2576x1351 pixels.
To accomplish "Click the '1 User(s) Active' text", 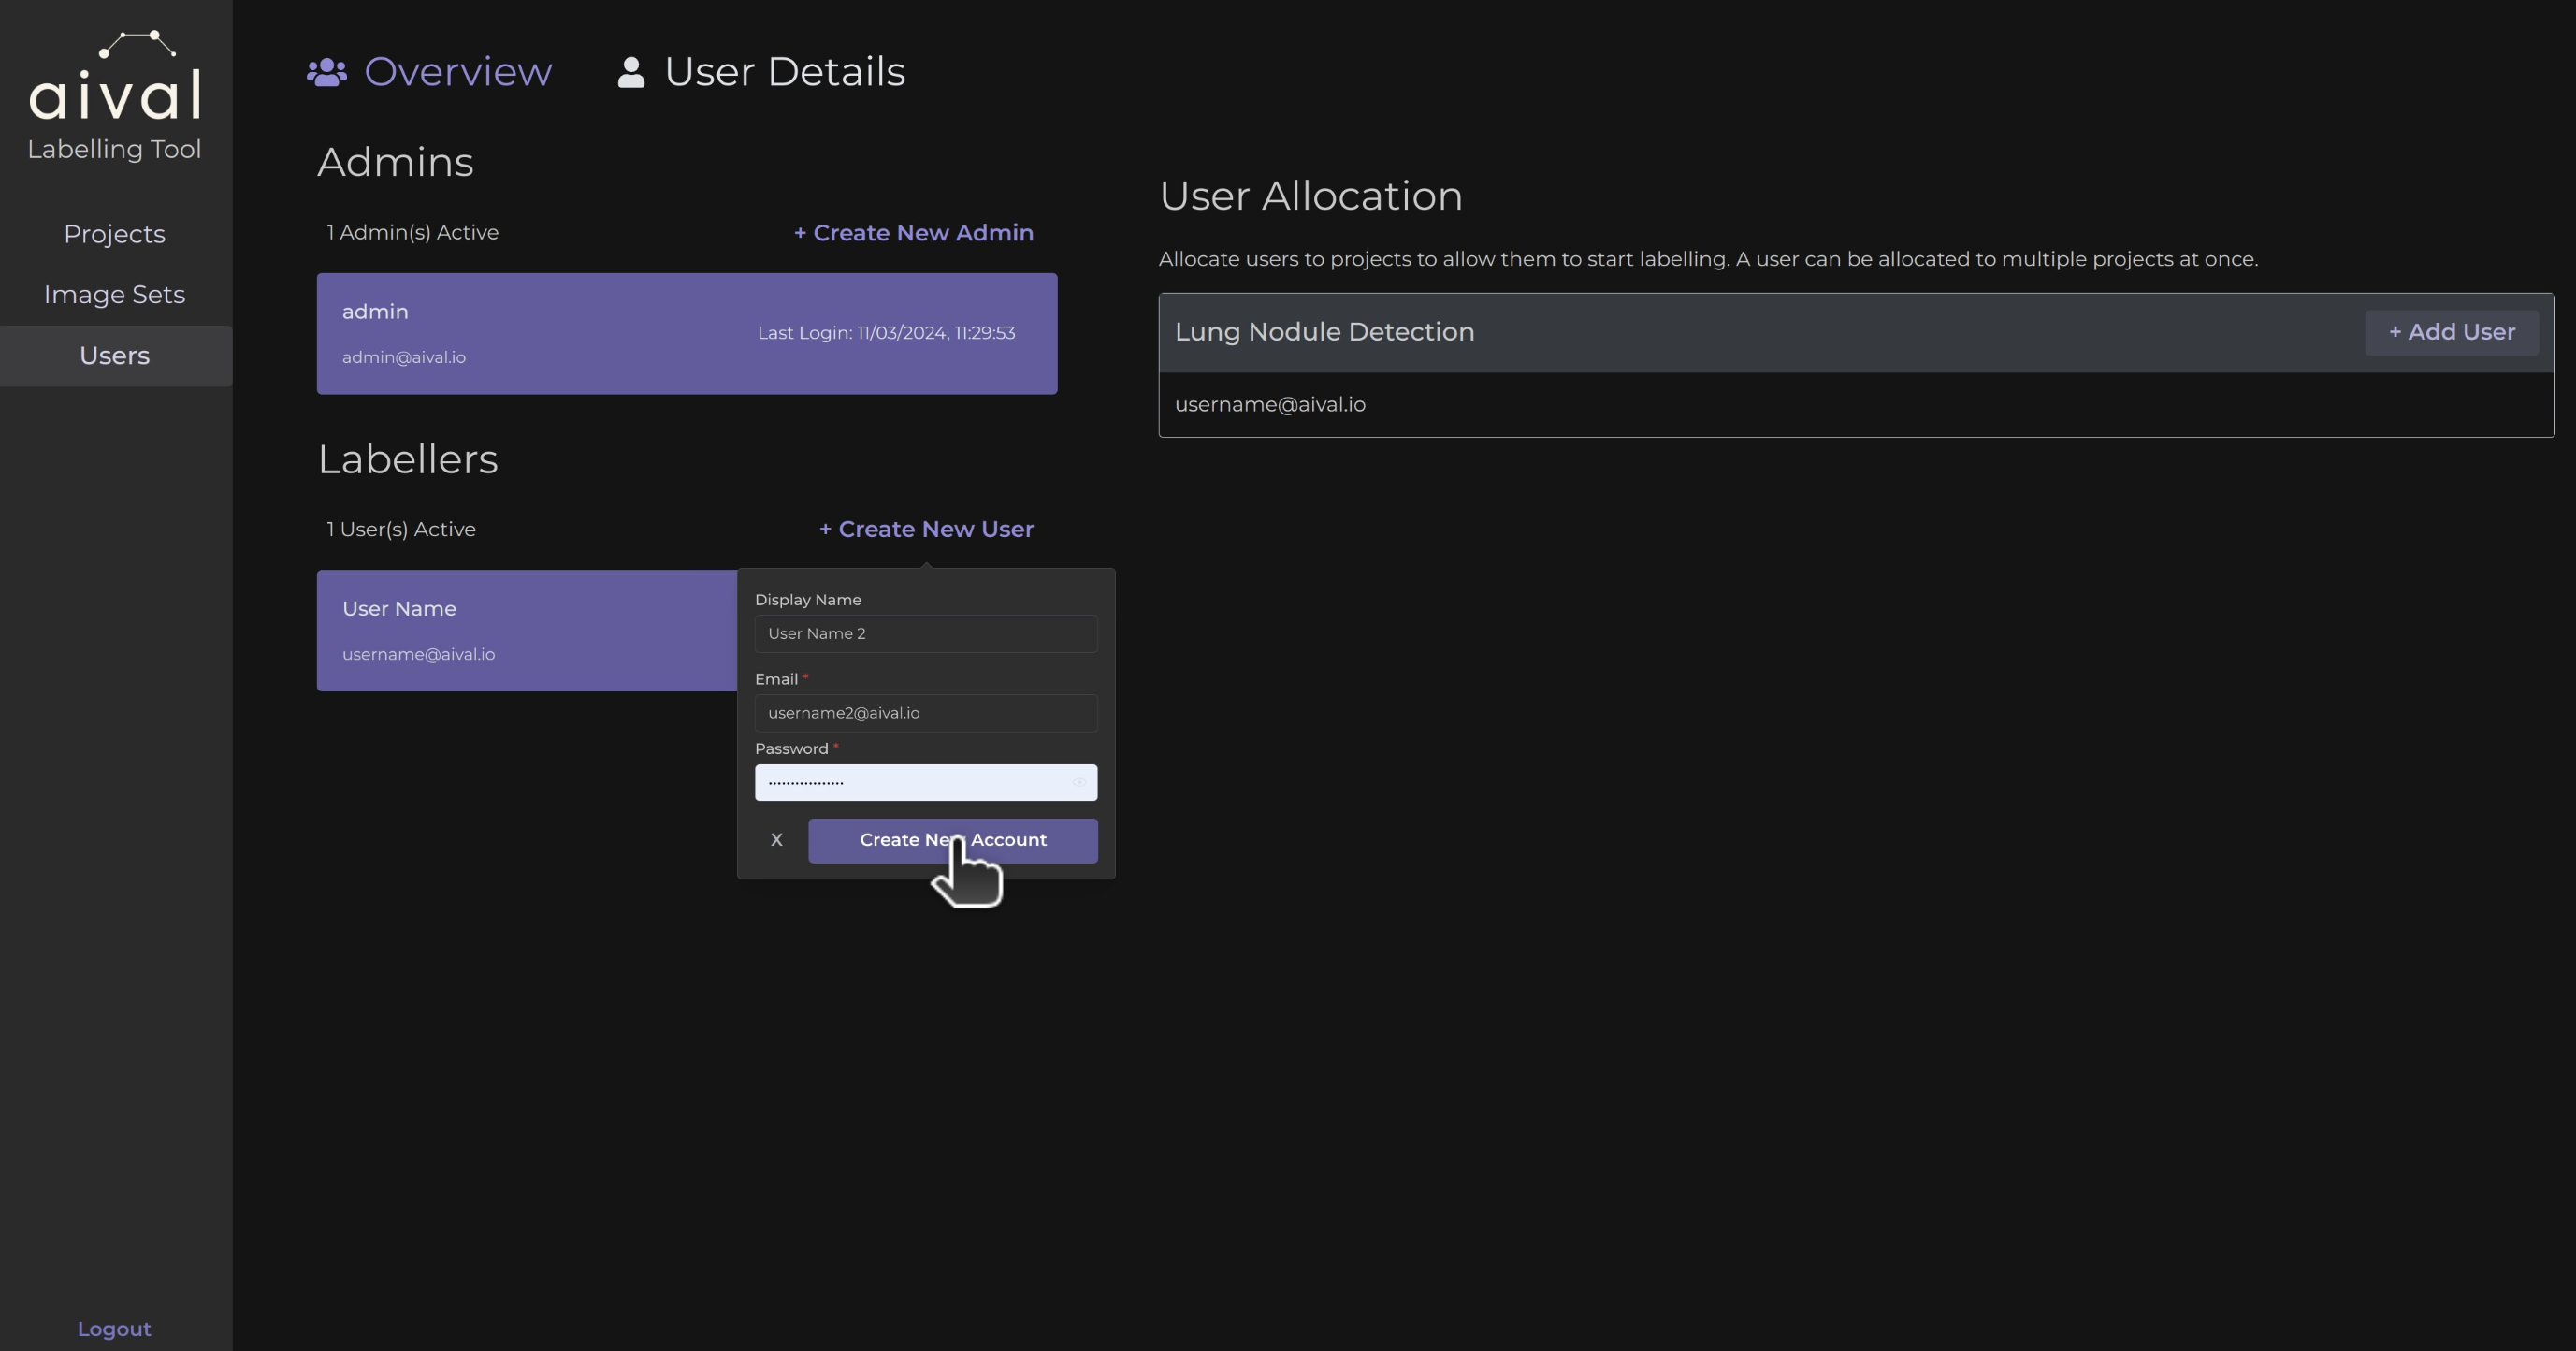I will pyautogui.click(x=401, y=530).
